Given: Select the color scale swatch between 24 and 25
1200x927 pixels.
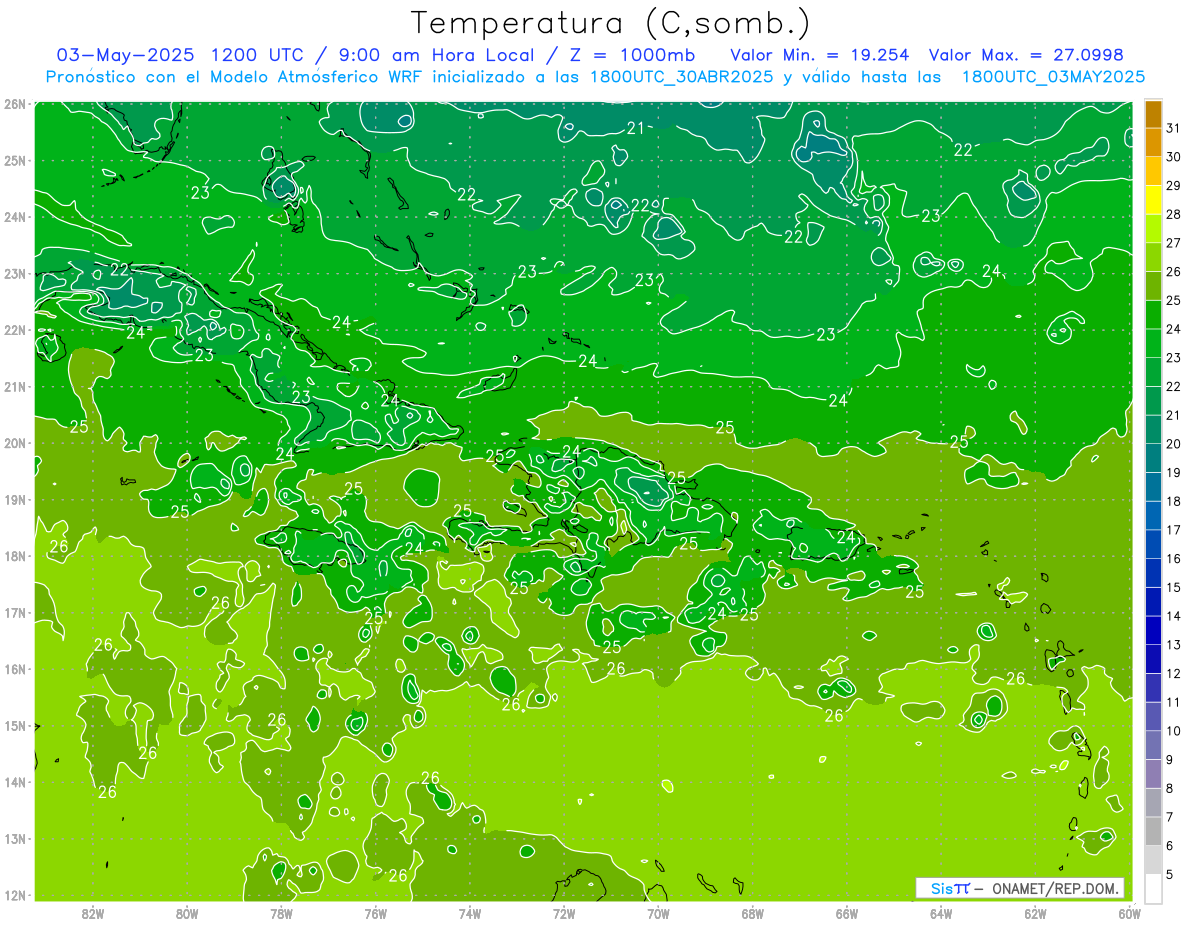Looking at the screenshot, I should pyautogui.click(x=1153, y=315).
